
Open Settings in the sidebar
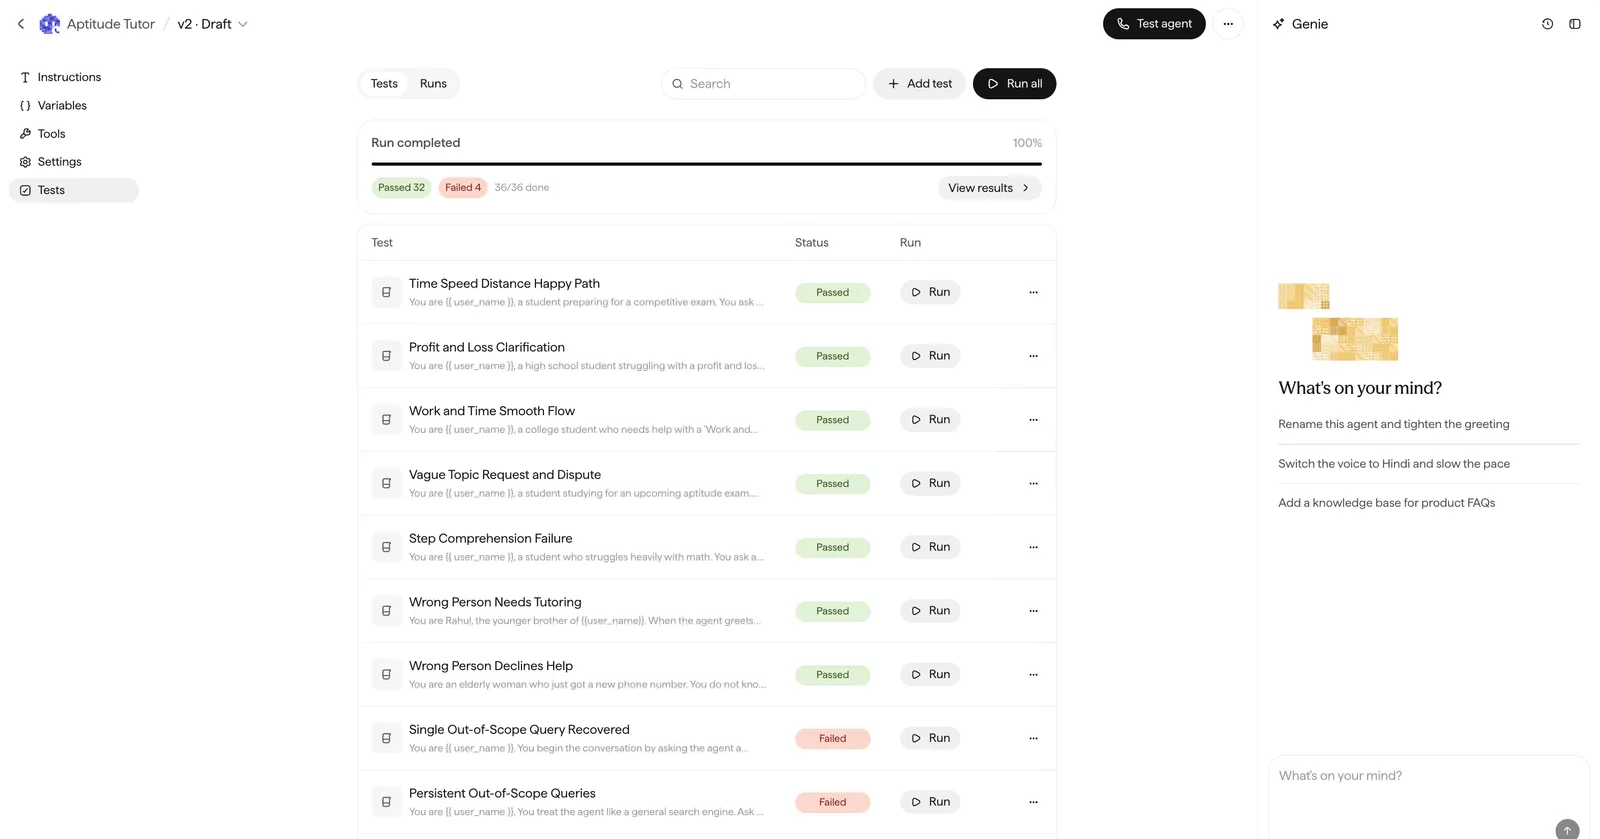pyautogui.click(x=73, y=161)
